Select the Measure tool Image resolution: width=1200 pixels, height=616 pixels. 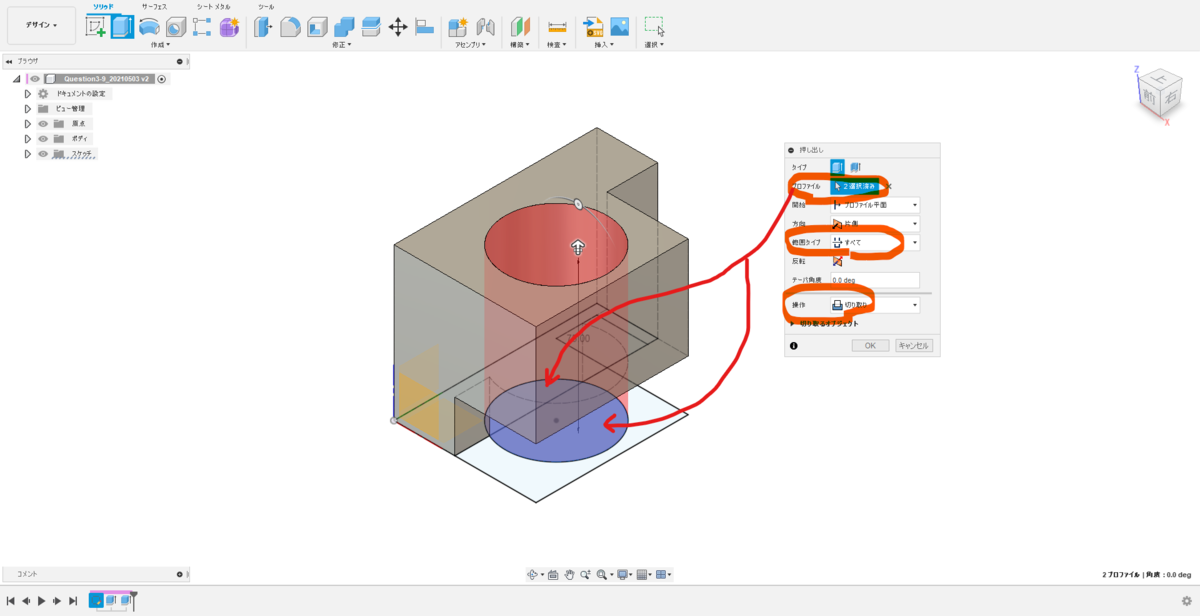(557, 27)
